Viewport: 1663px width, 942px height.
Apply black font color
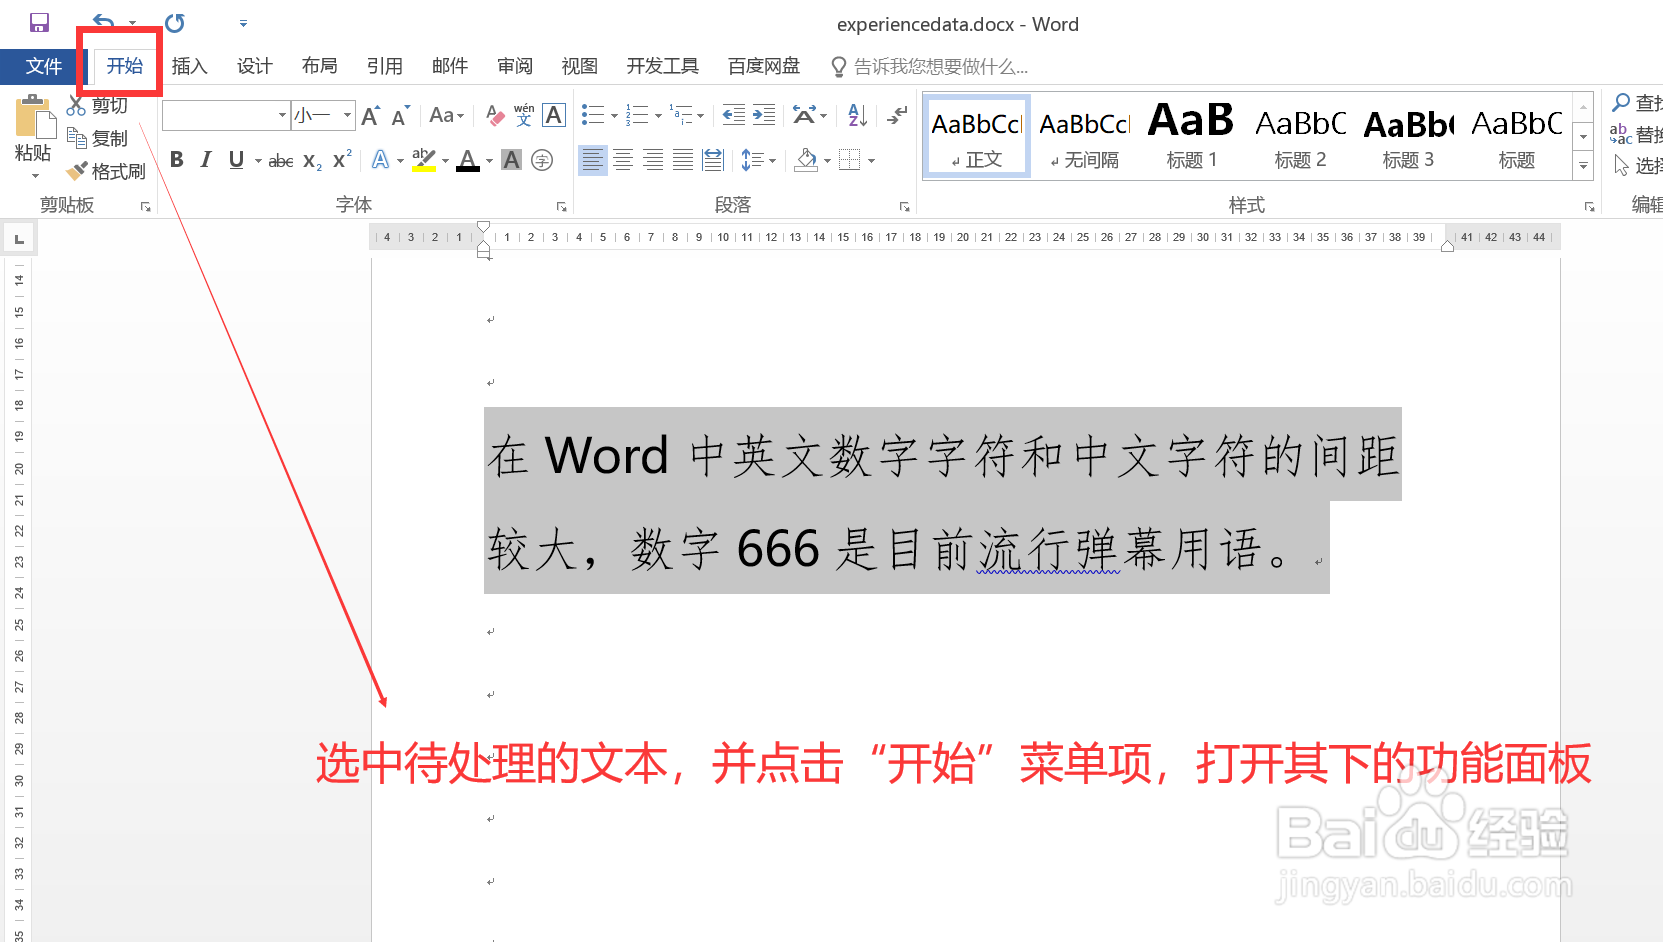tap(468, 160)
